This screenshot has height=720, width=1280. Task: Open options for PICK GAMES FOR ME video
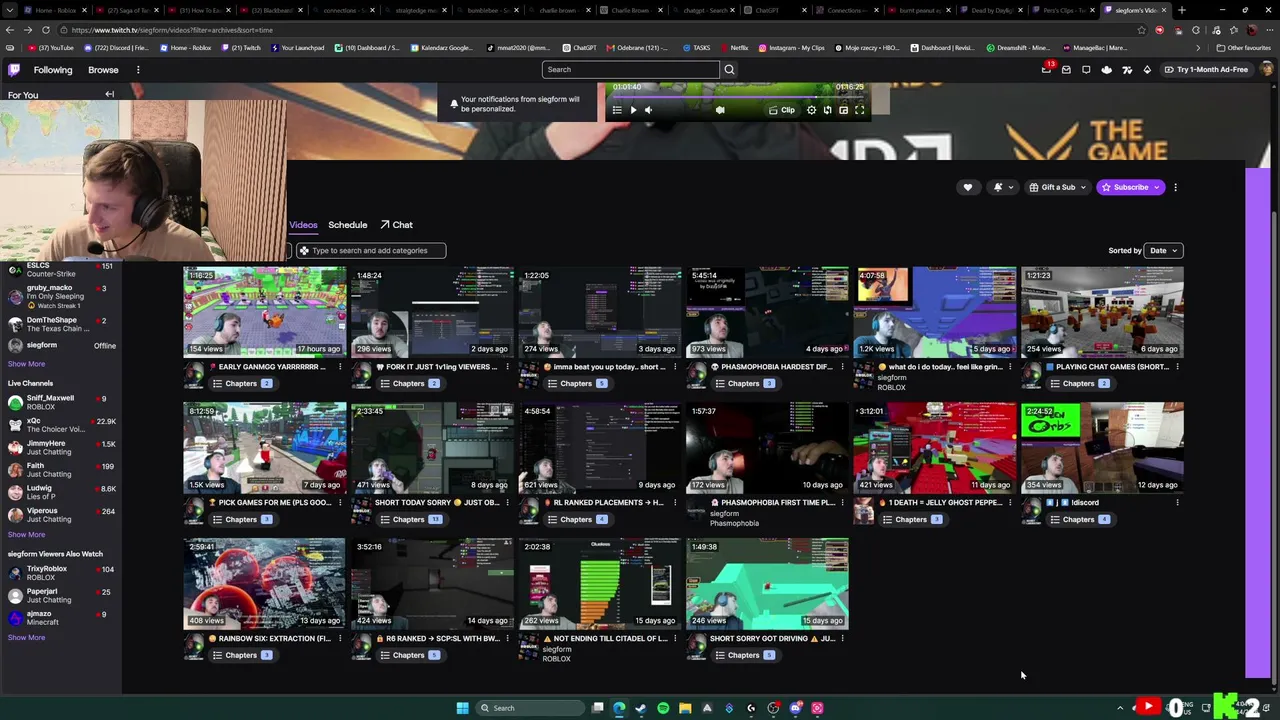339,503
